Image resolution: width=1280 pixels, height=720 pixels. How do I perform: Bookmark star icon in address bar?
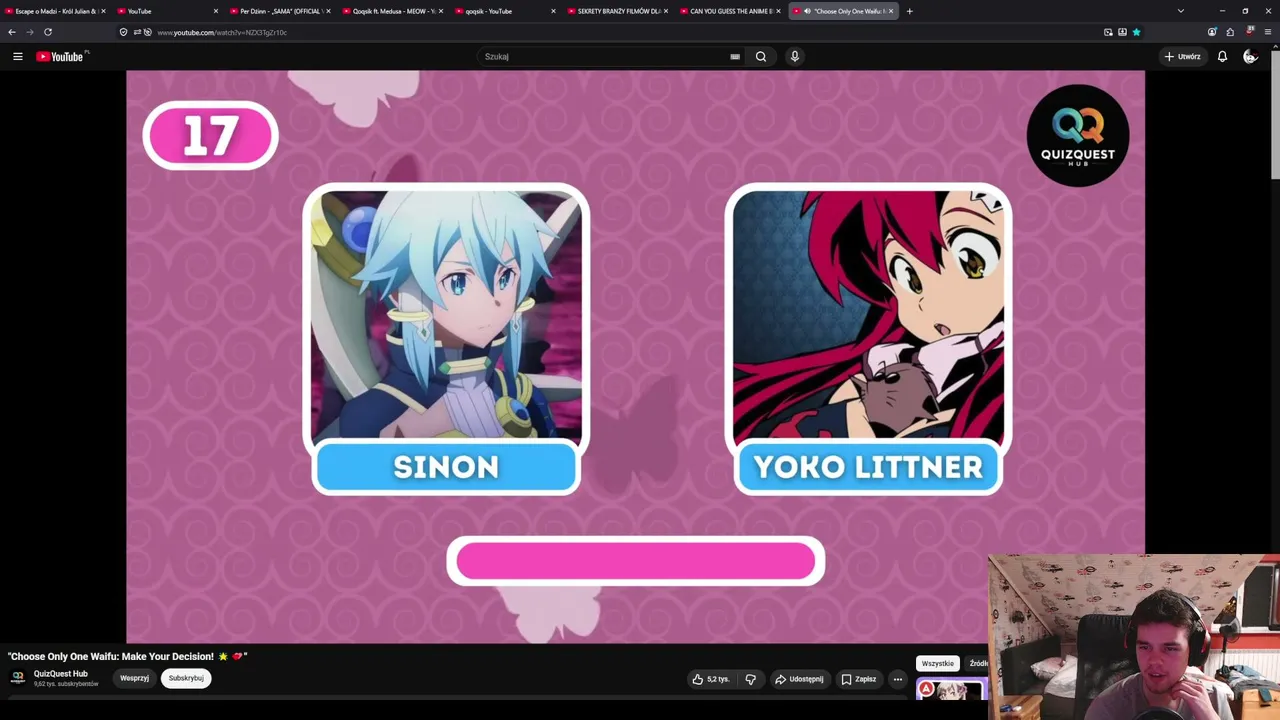[x=1136, y=32]
